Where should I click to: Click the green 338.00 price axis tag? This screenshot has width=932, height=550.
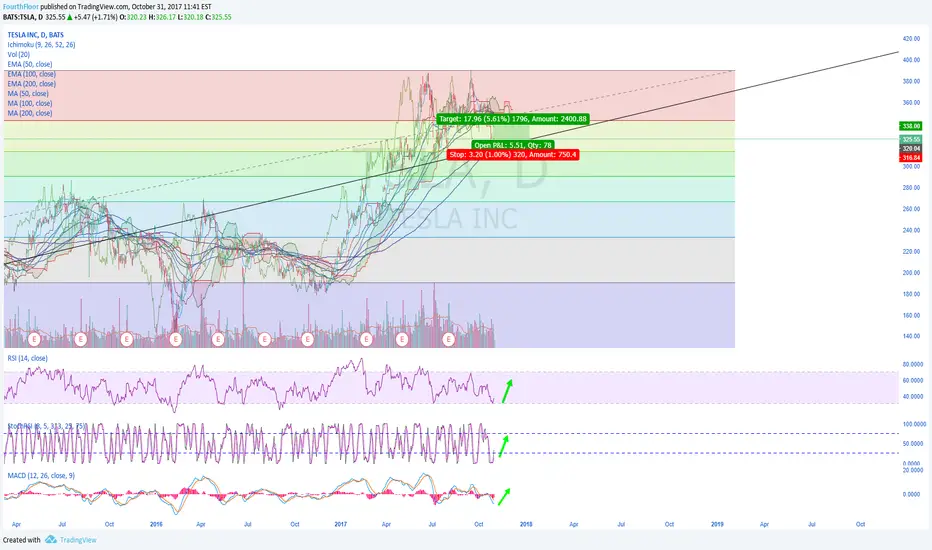coord(911,126)
